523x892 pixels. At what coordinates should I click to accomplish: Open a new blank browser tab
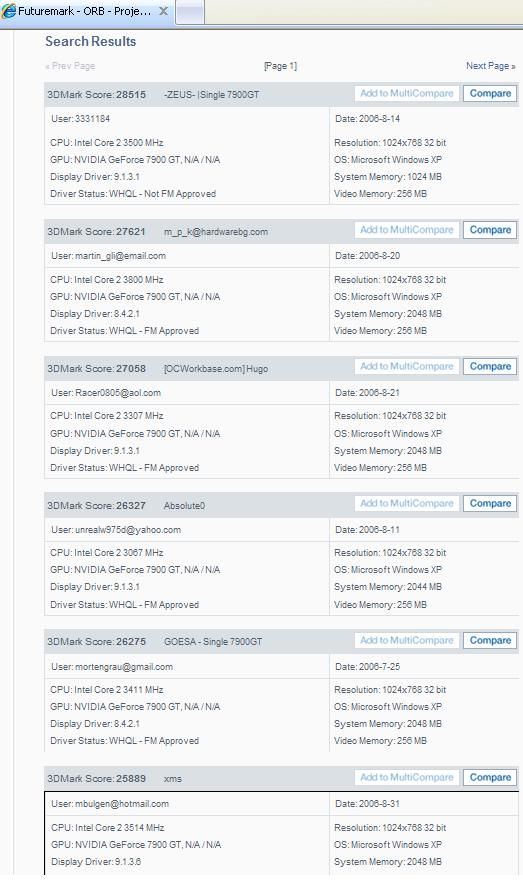click(x=190, y=11)
